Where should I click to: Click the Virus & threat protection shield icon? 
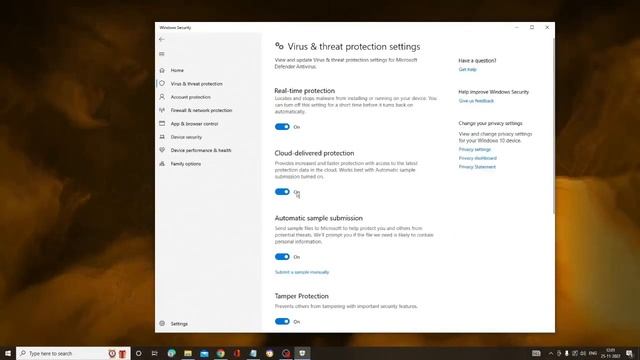162,83
